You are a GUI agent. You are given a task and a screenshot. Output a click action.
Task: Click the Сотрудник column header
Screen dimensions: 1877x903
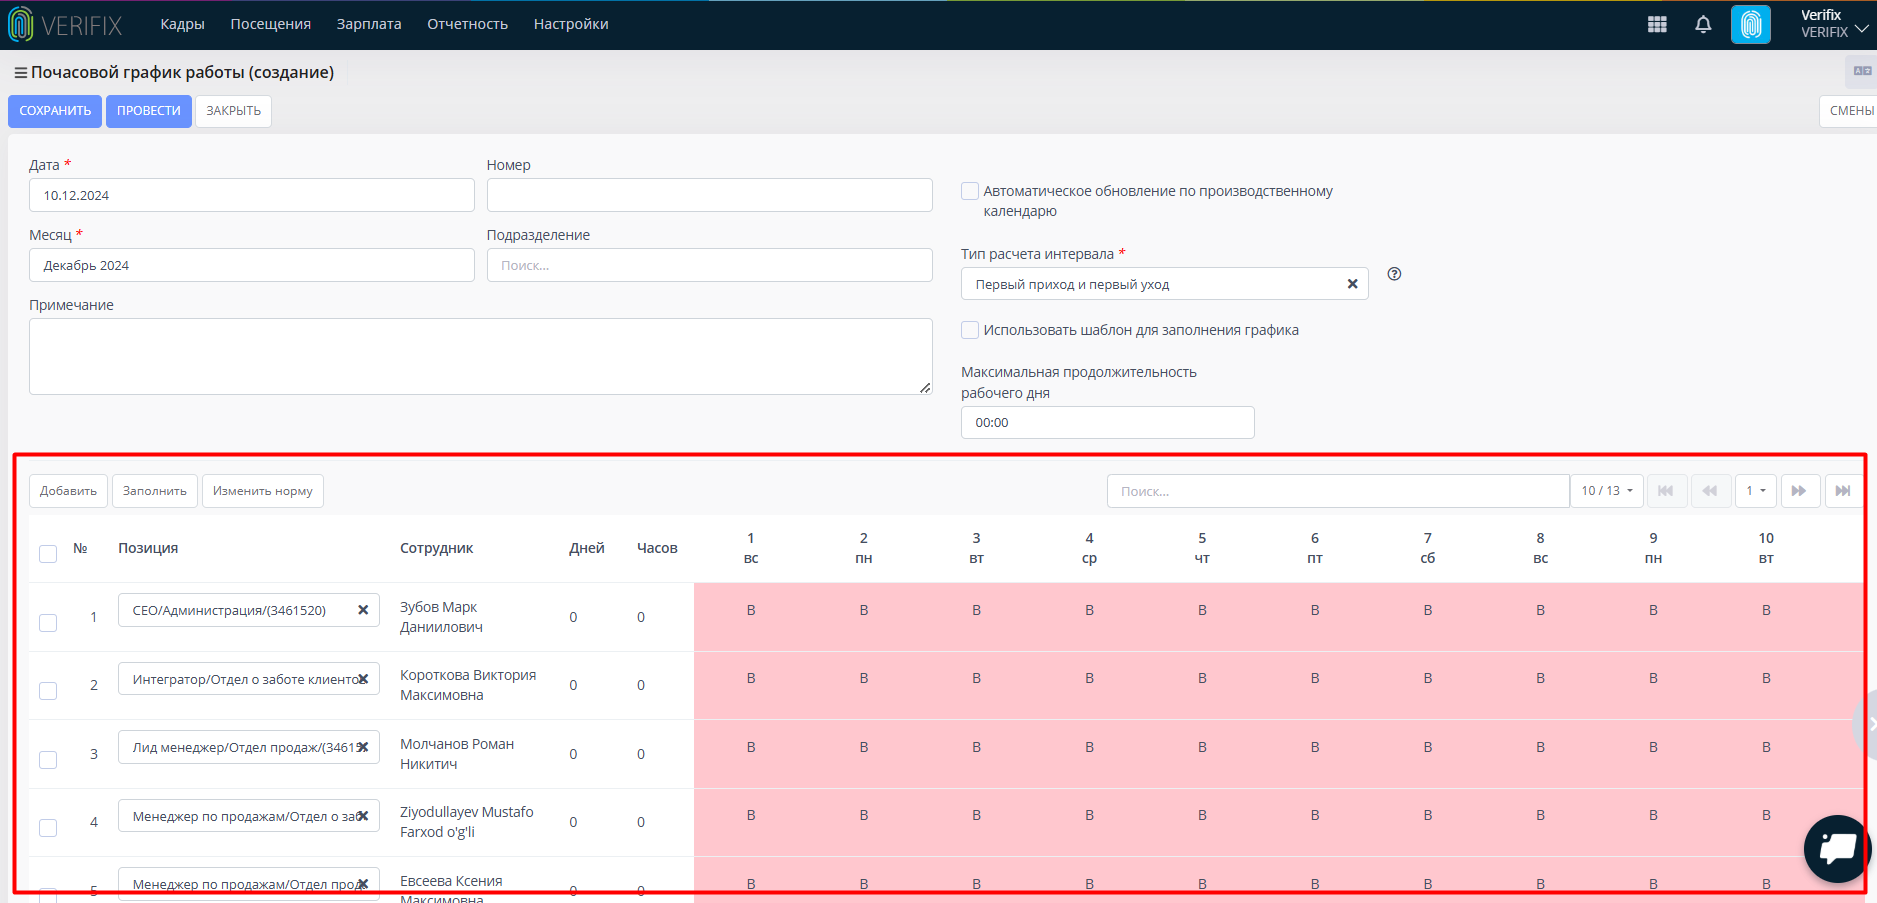pyautogui.click(x=437, y=548)
